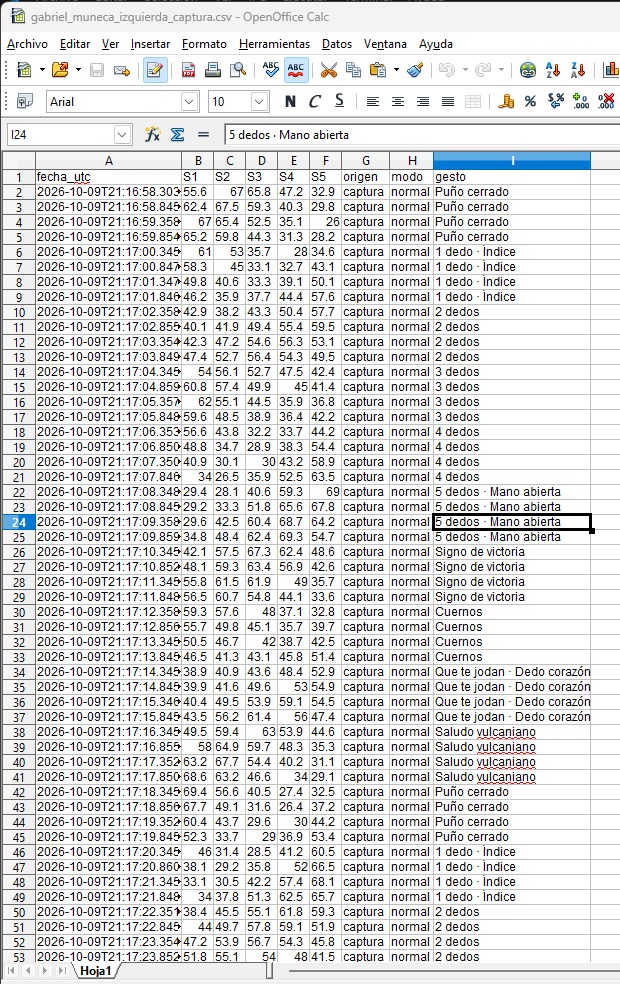Screen dimensions: 620x984
Task: Click the Arial font name field
Action: [x=114, y=102]
